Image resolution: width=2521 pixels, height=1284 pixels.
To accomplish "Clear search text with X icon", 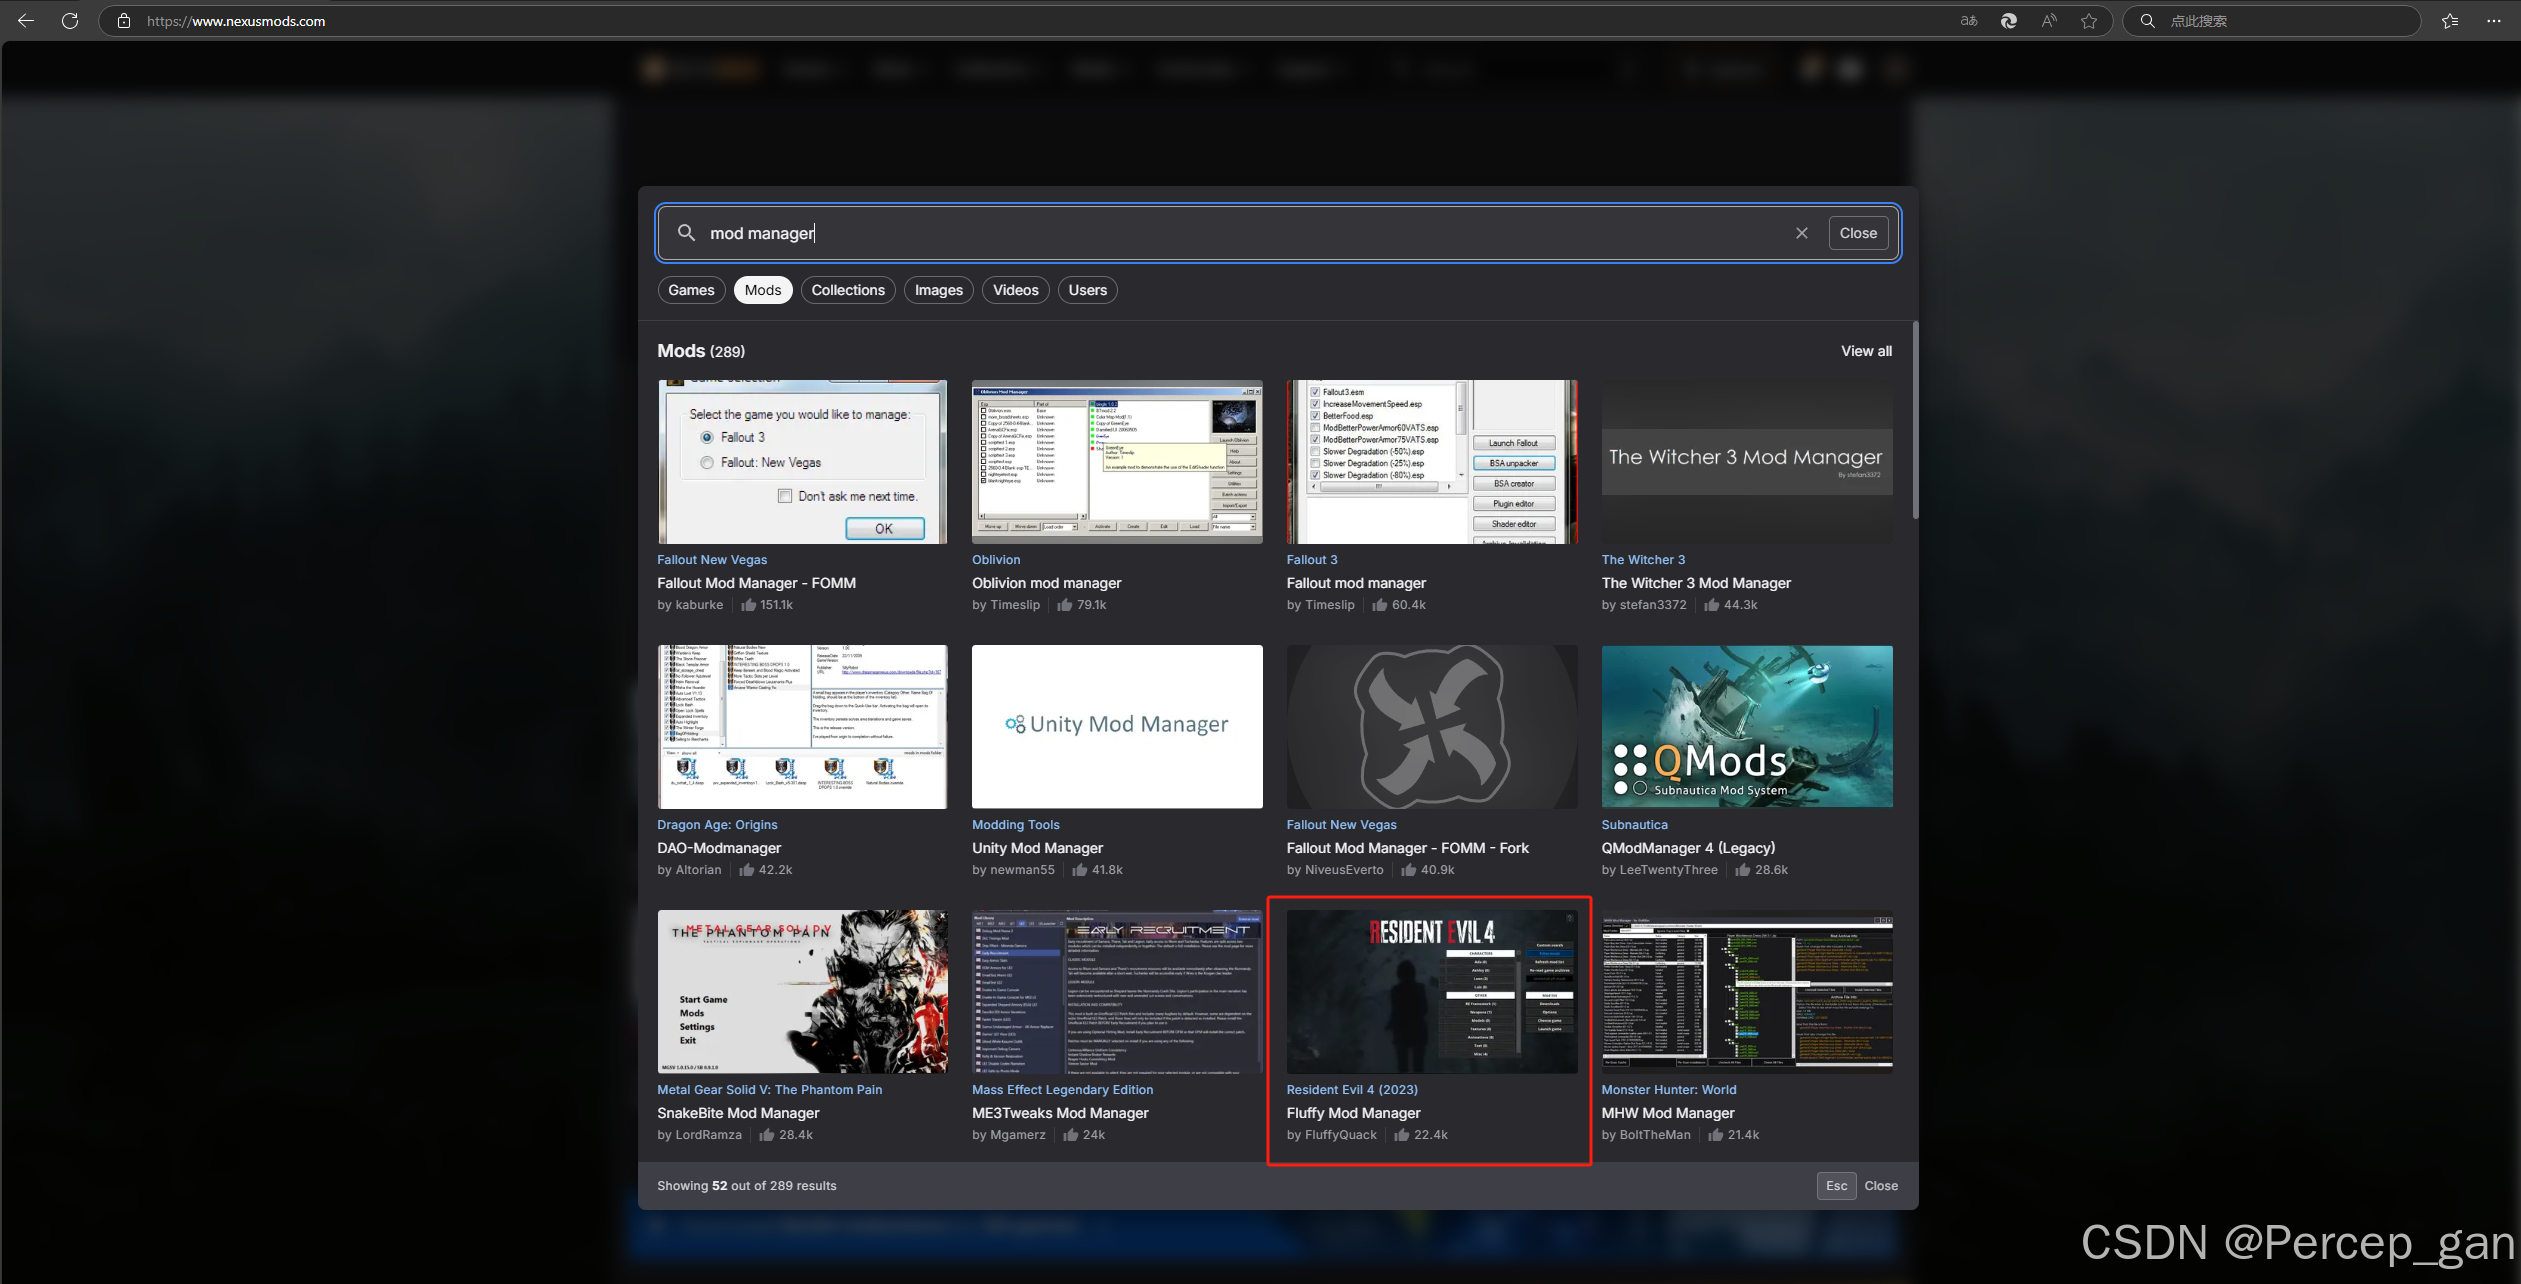I will [x=1802, y=233].
